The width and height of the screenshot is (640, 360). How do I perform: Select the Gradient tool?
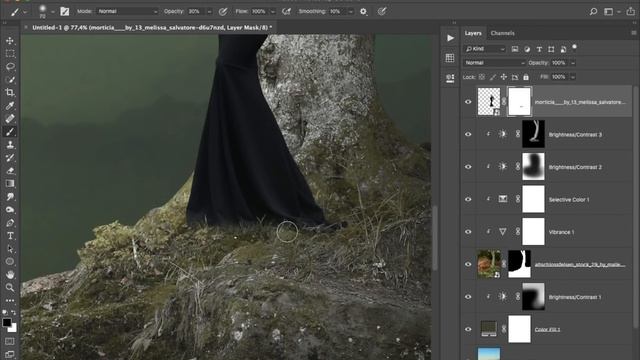(x=10, y=184)
